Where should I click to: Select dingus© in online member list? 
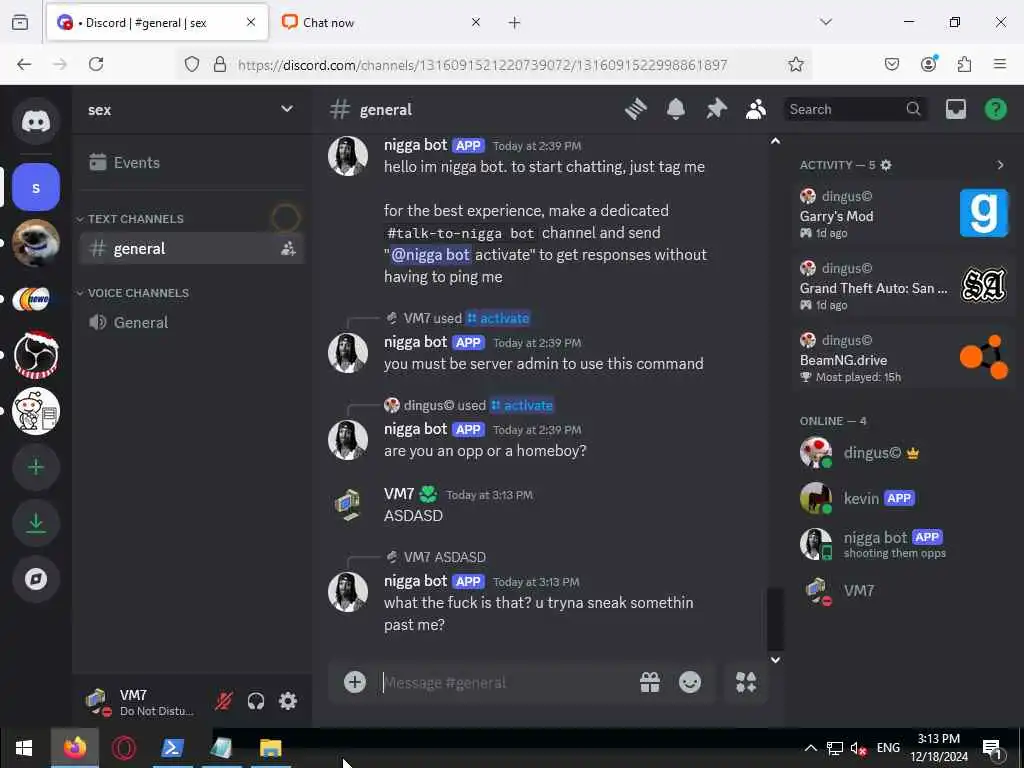pos(904,453)
